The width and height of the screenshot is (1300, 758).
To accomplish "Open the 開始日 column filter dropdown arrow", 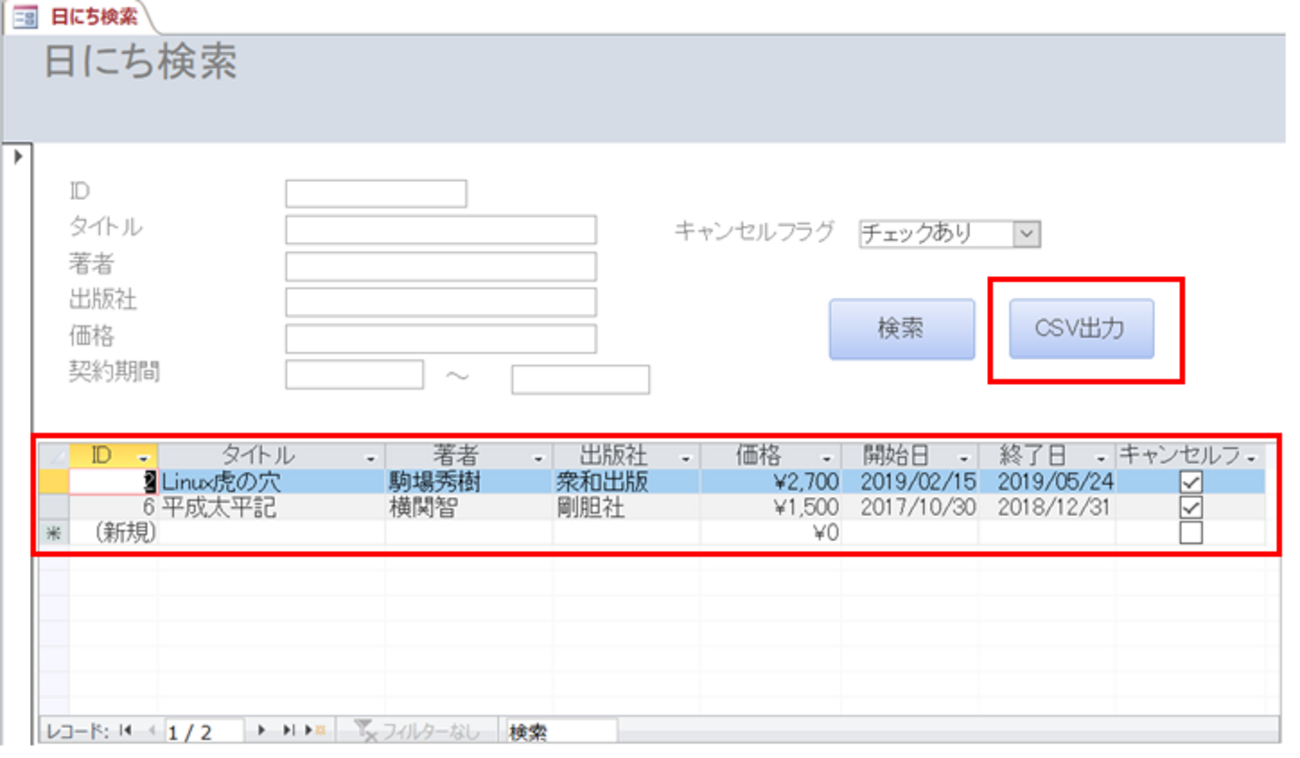I will [x=963, y=457].
